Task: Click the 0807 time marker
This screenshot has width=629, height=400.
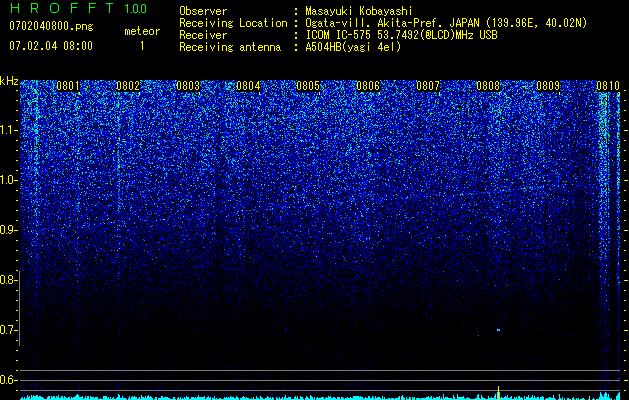Action: click(x=428, y=86)
